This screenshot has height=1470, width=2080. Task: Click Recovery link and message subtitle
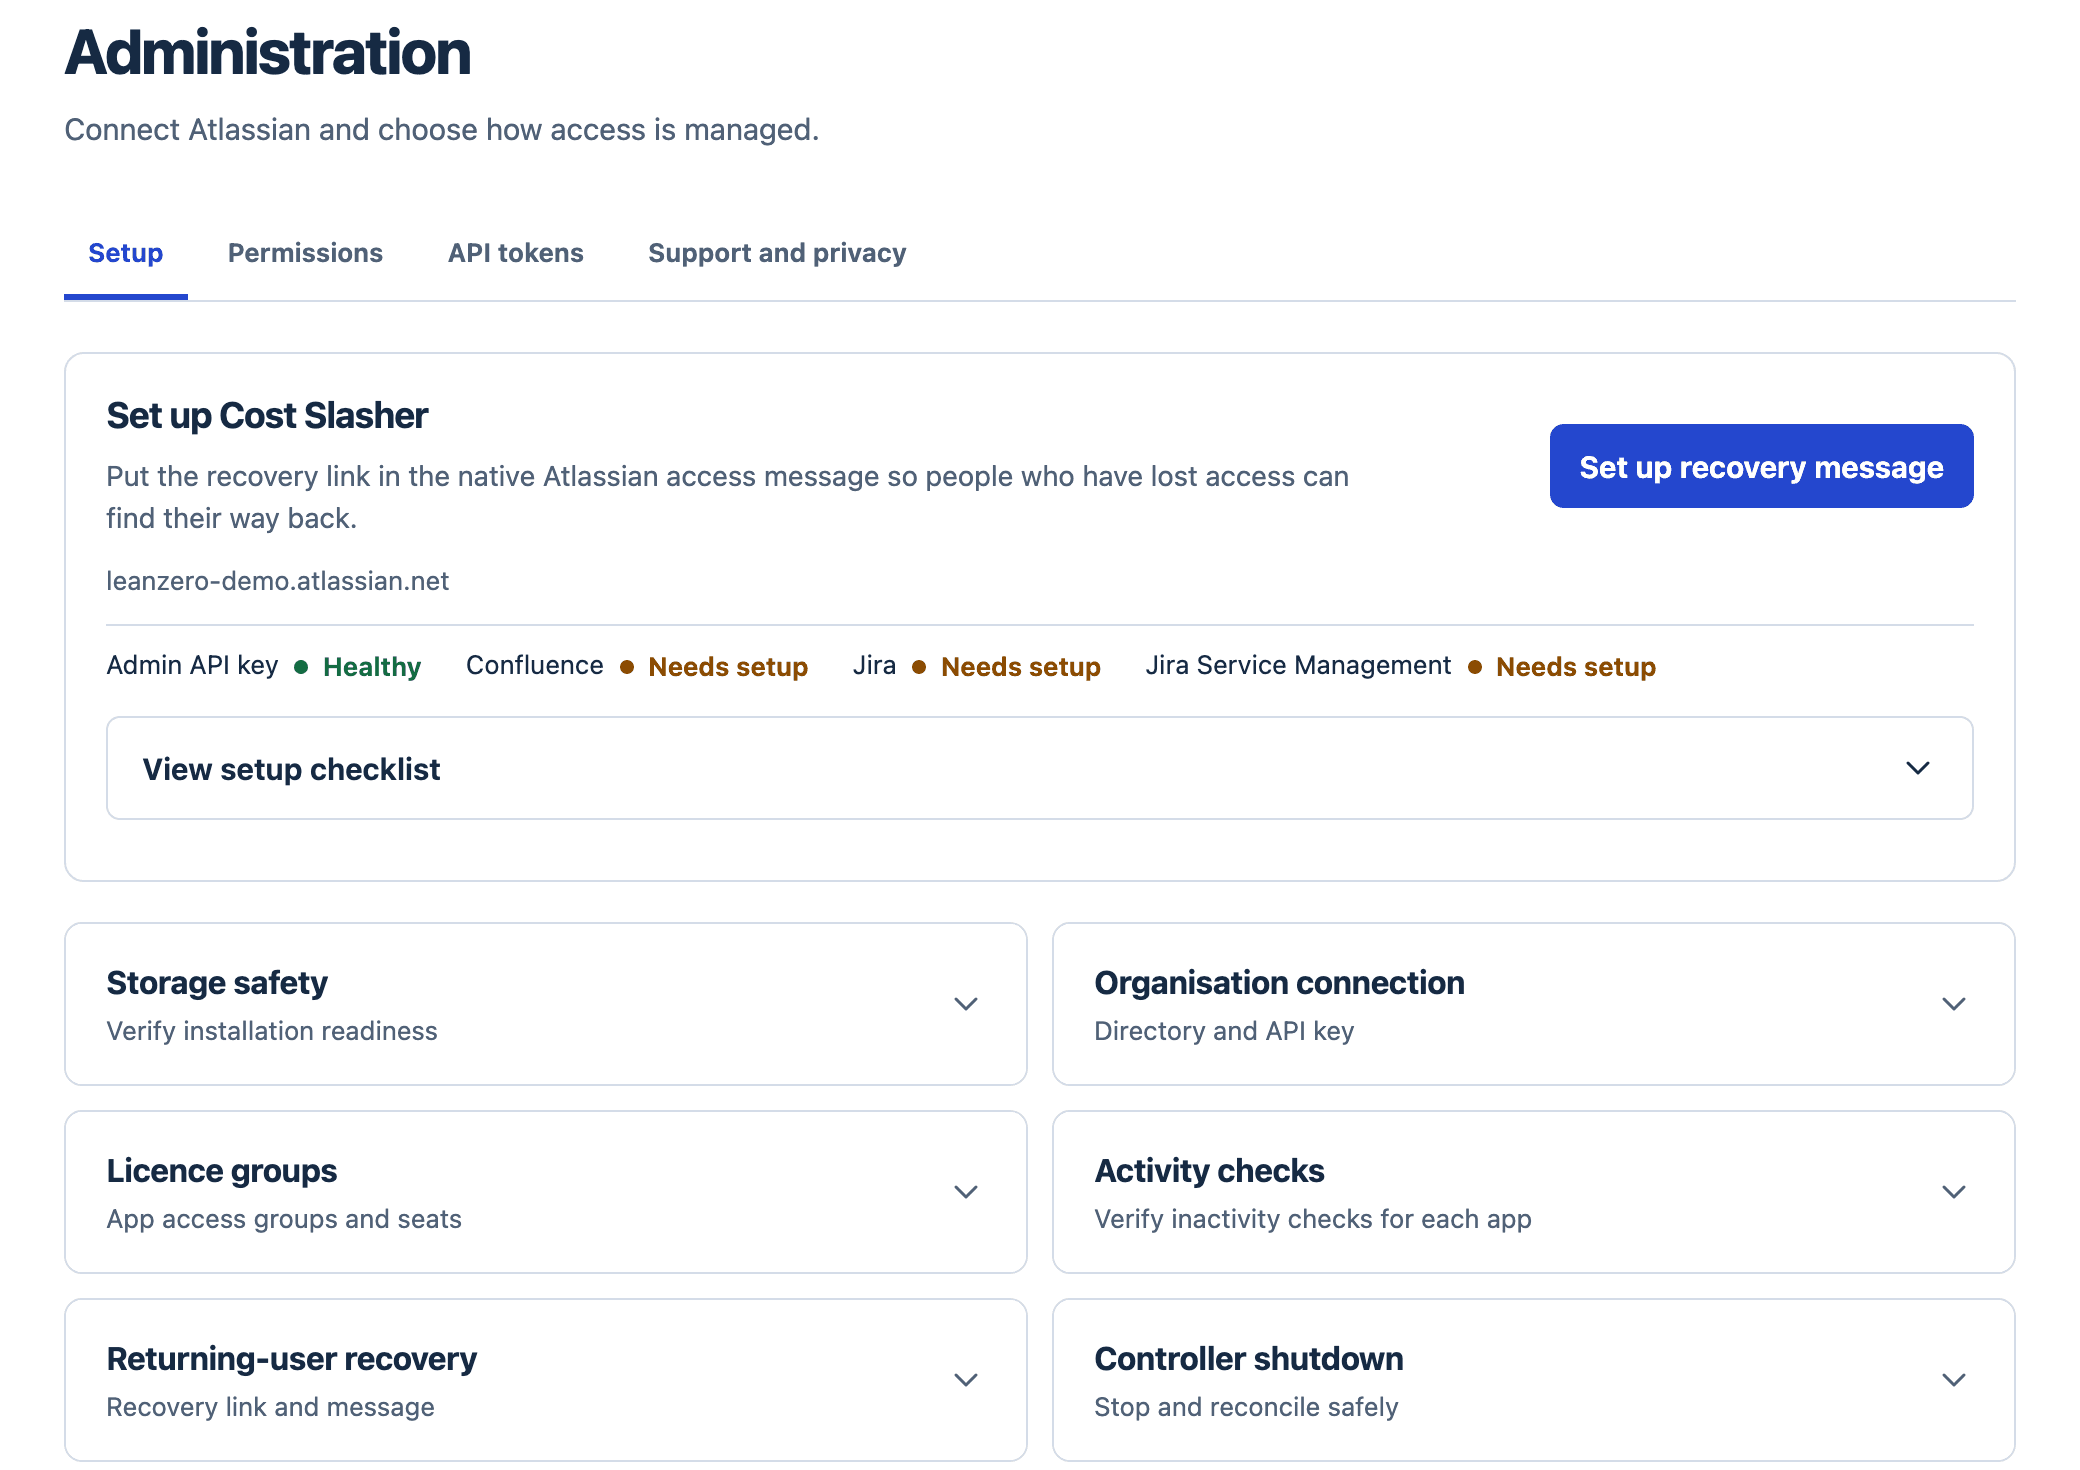click(270, 1407)
